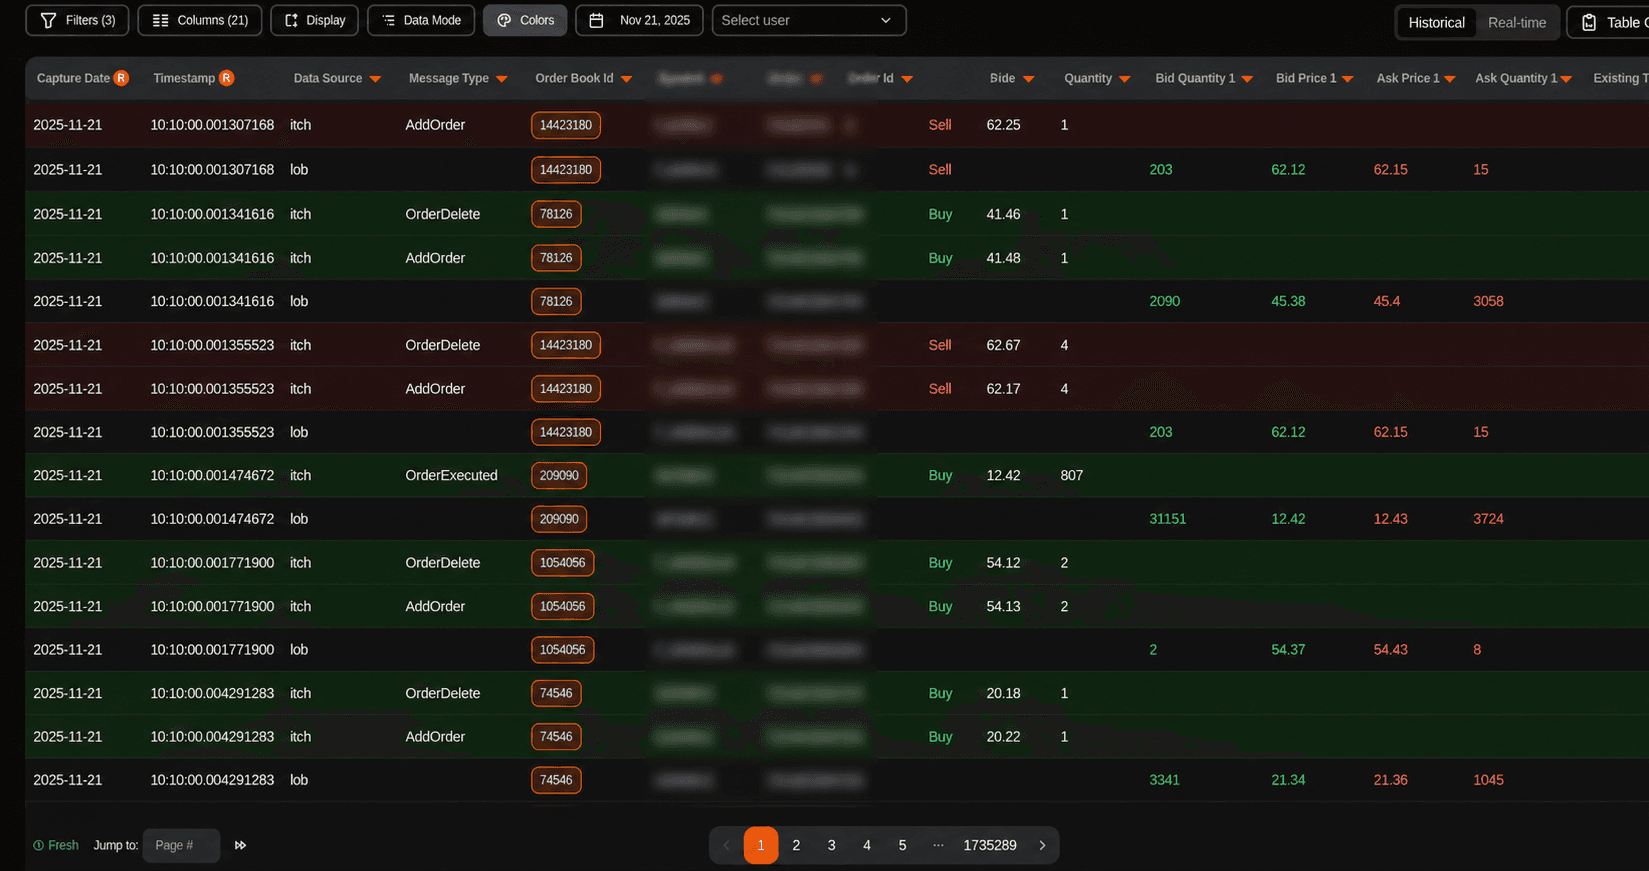Click the funnel icon in Filters button
The image size is (1649, 871).
tap(48, 20)
